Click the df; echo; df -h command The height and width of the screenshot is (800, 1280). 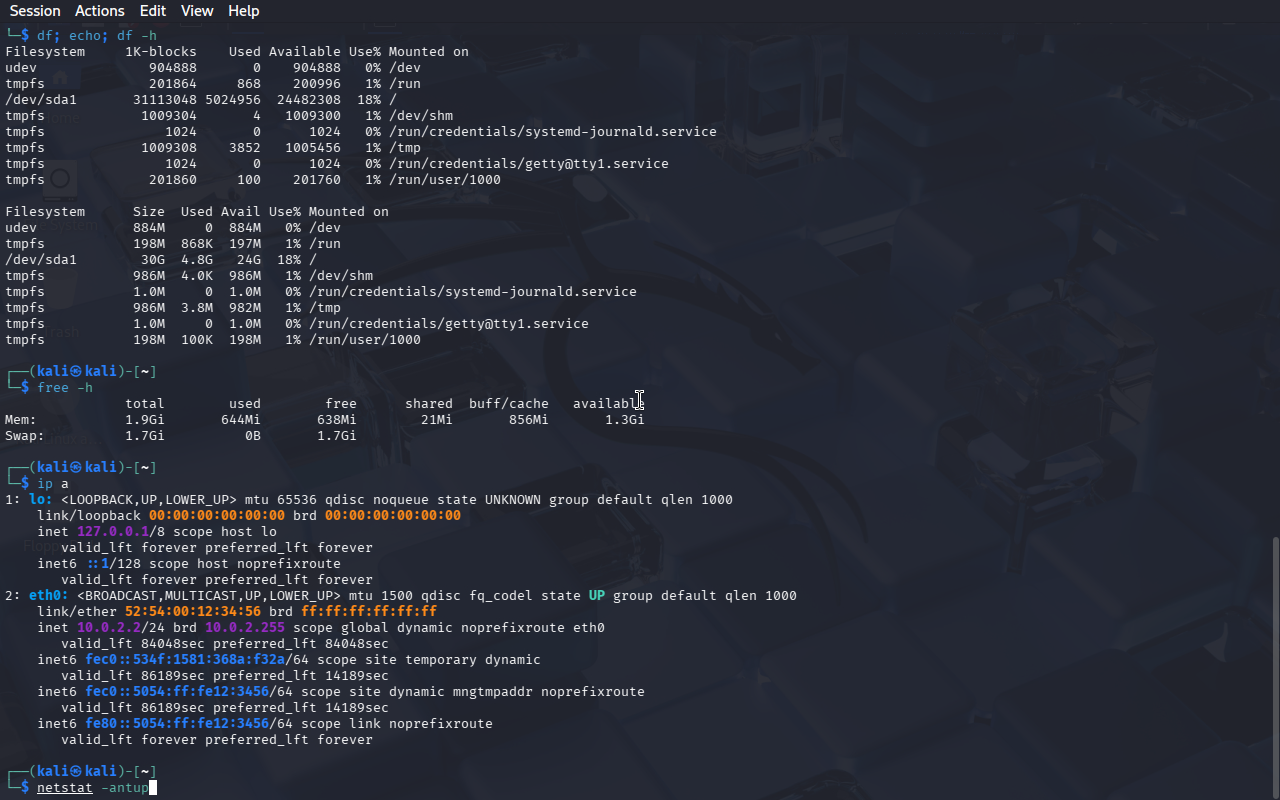point(96,36)
